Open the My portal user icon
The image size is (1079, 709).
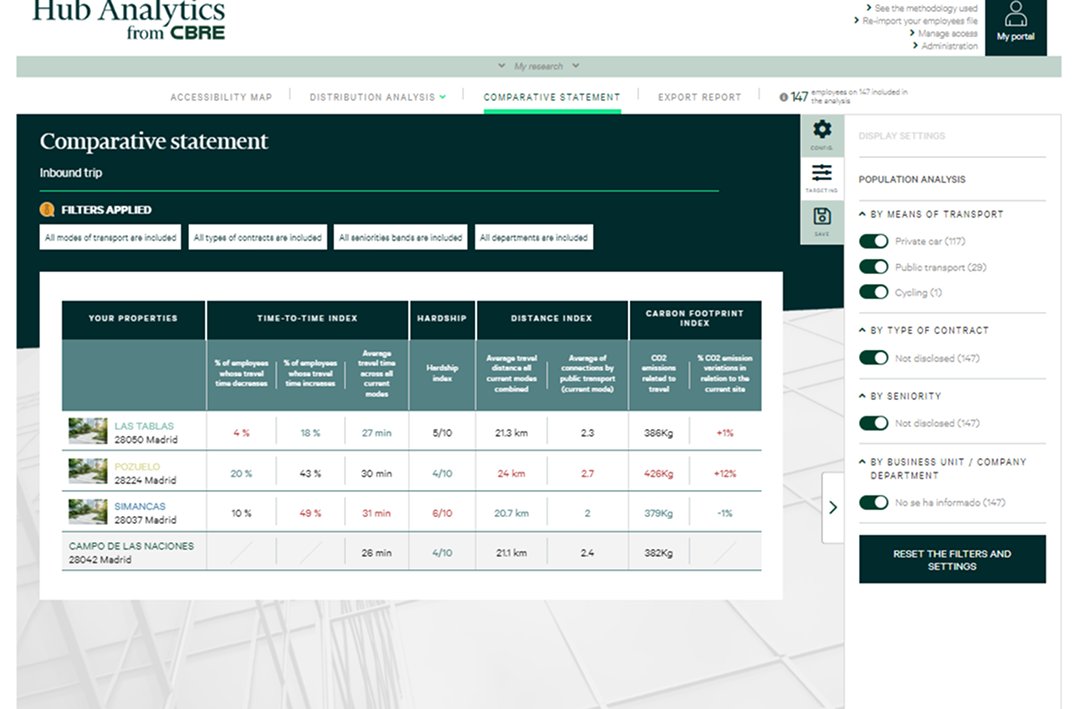tap(1015, 21)
